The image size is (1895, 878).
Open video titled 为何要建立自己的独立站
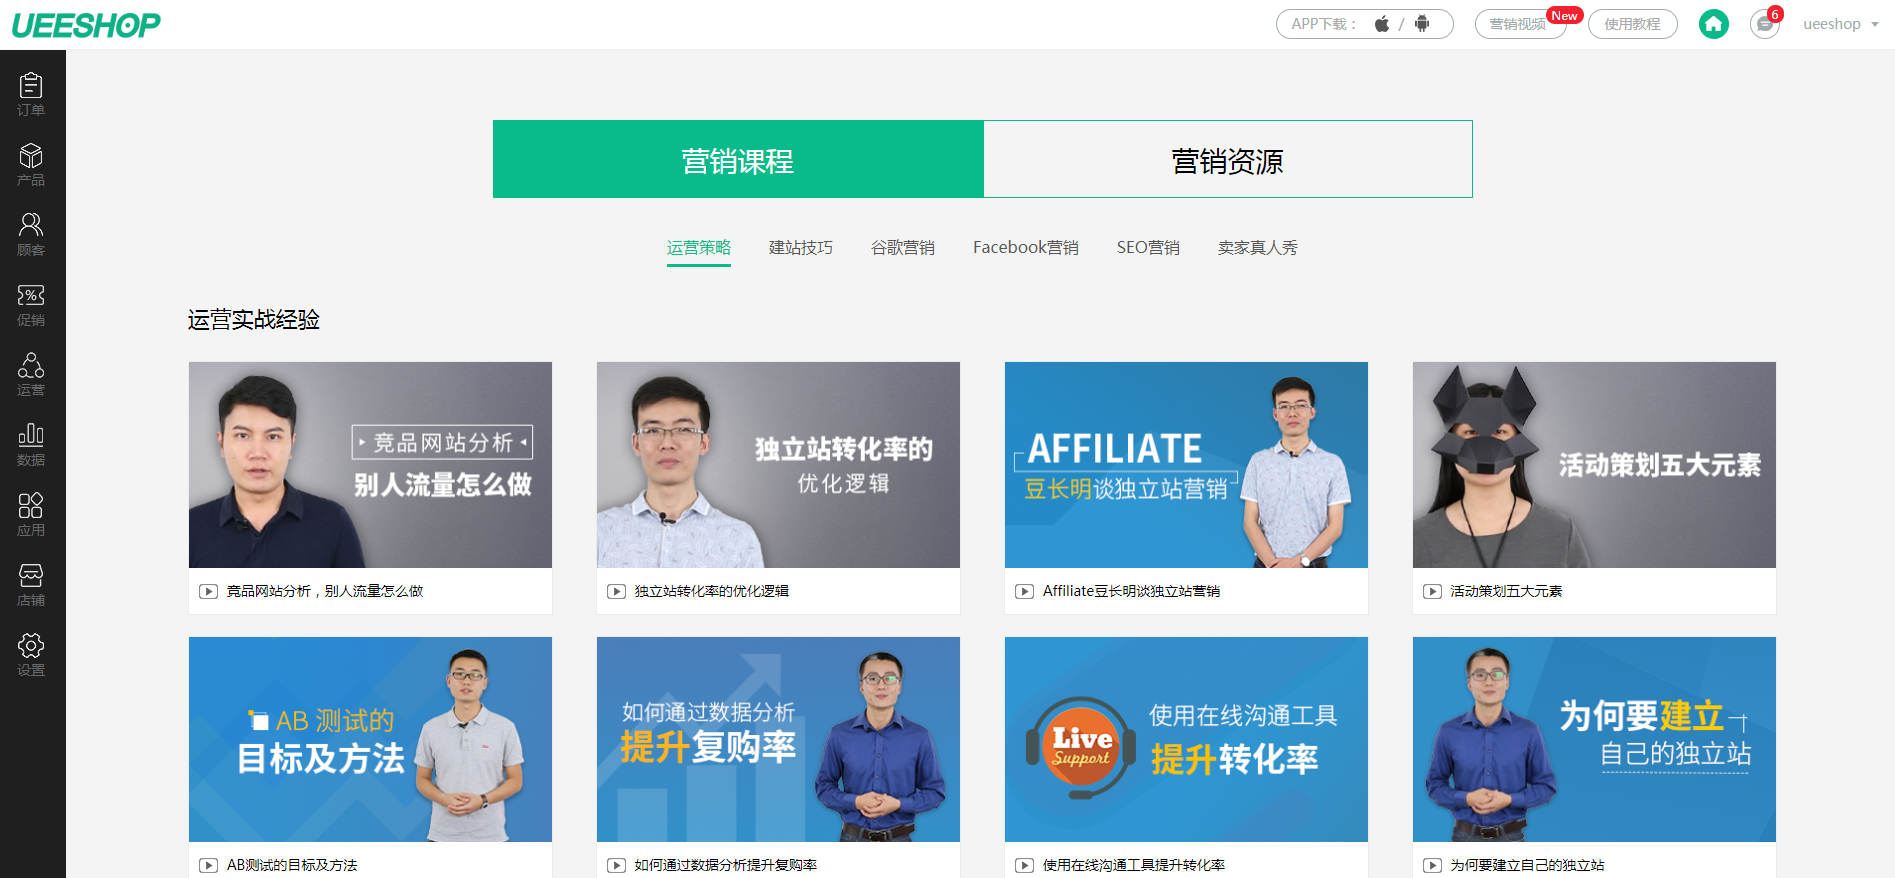coord(1528,865)
